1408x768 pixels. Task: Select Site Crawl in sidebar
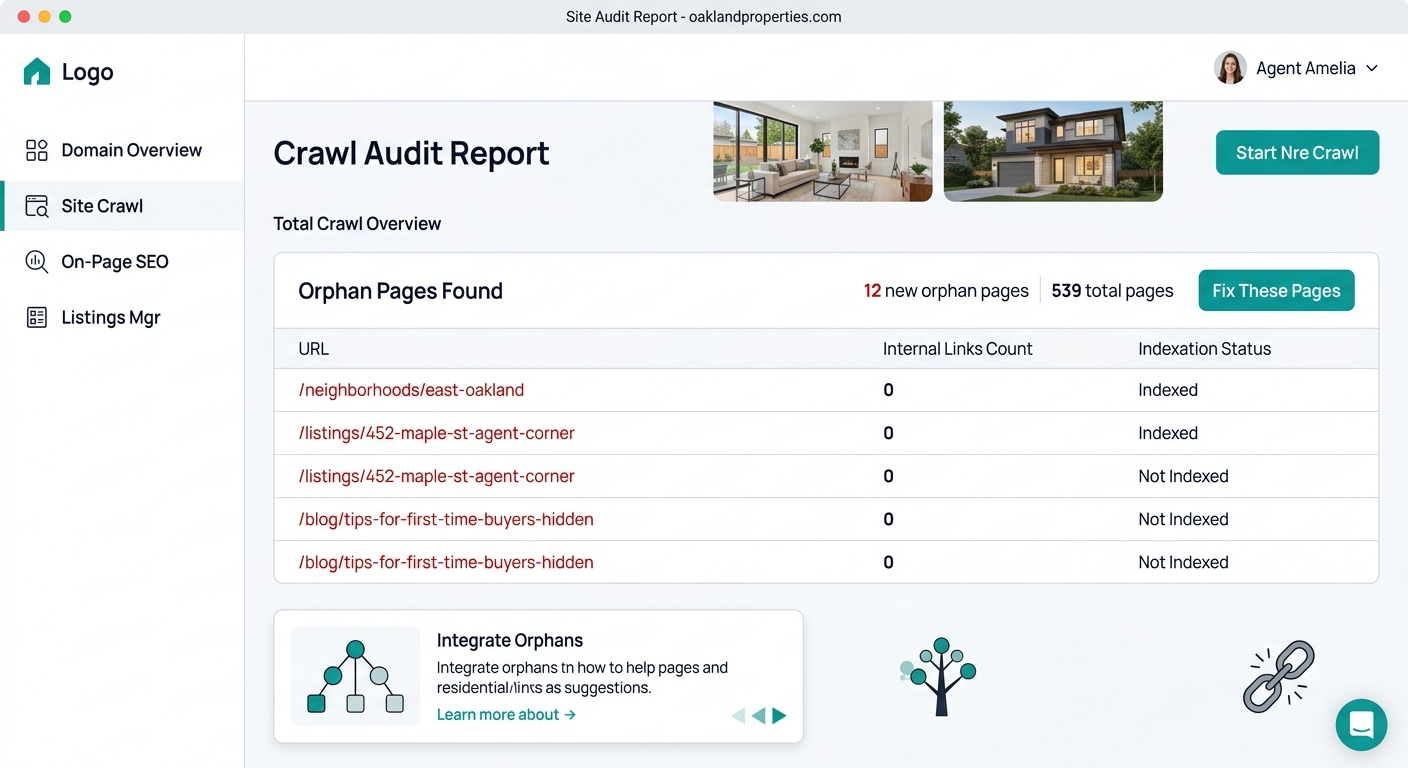pyautogui.click(x=122, y=206)
